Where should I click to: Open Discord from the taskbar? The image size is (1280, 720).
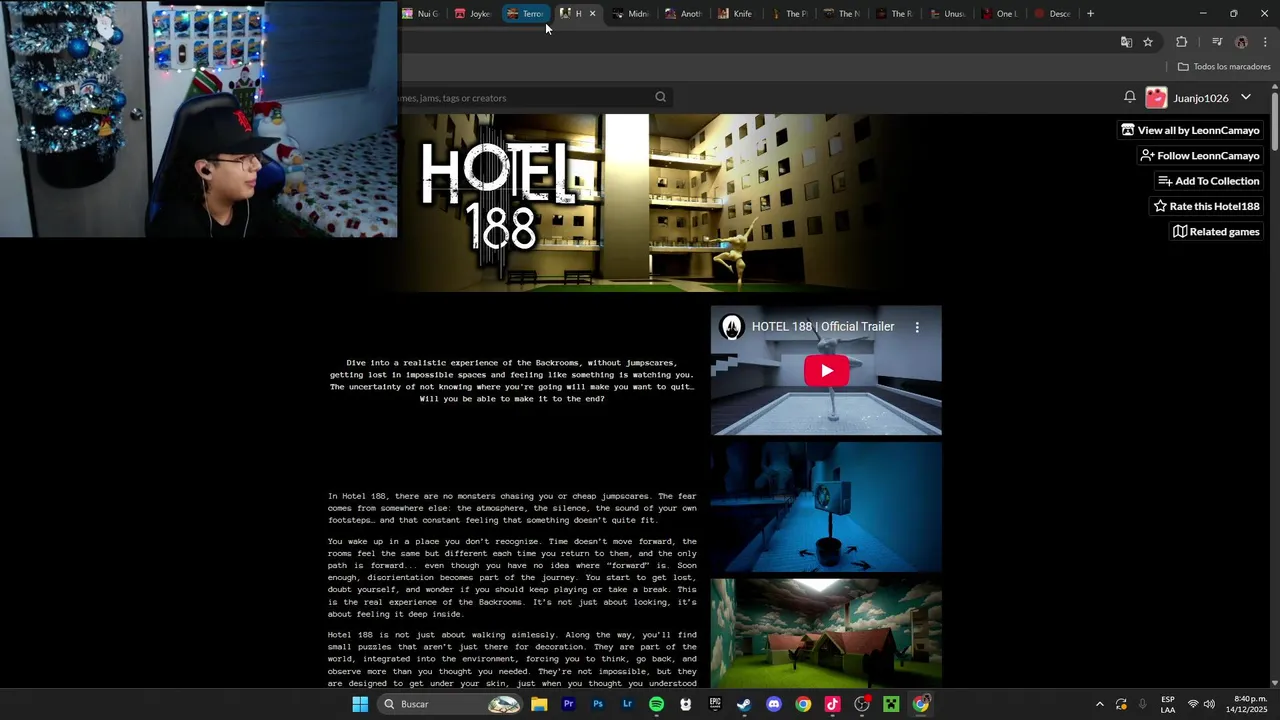773,704
